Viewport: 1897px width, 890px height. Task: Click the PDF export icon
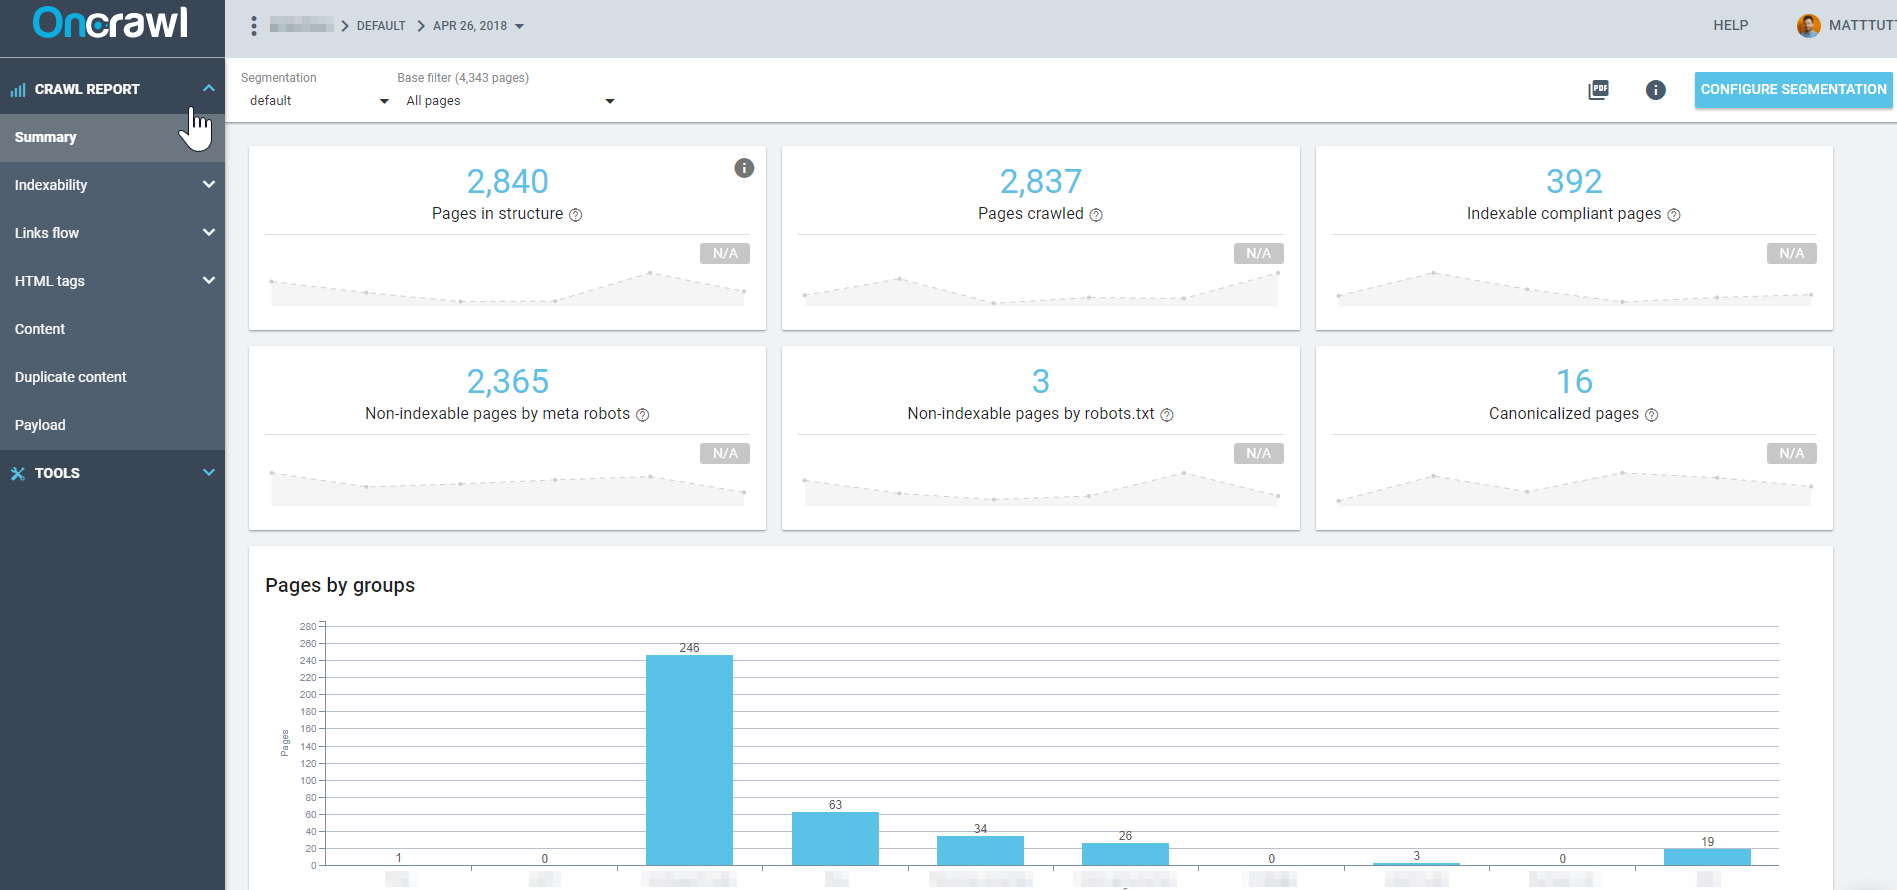point(1598,90)
